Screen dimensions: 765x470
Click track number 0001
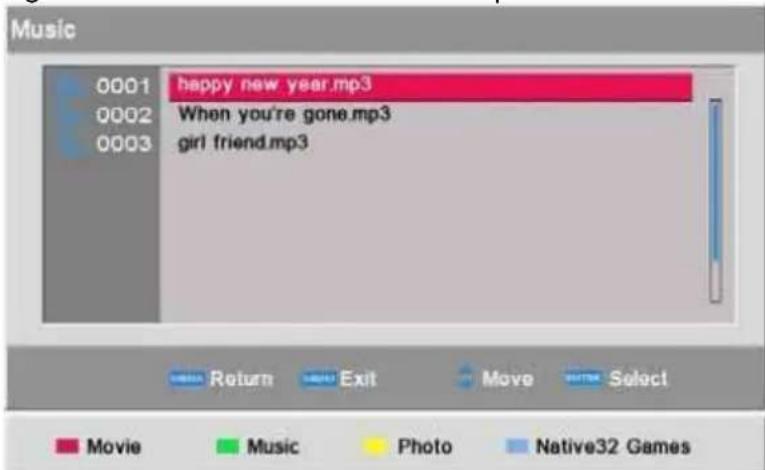point(123,86)
